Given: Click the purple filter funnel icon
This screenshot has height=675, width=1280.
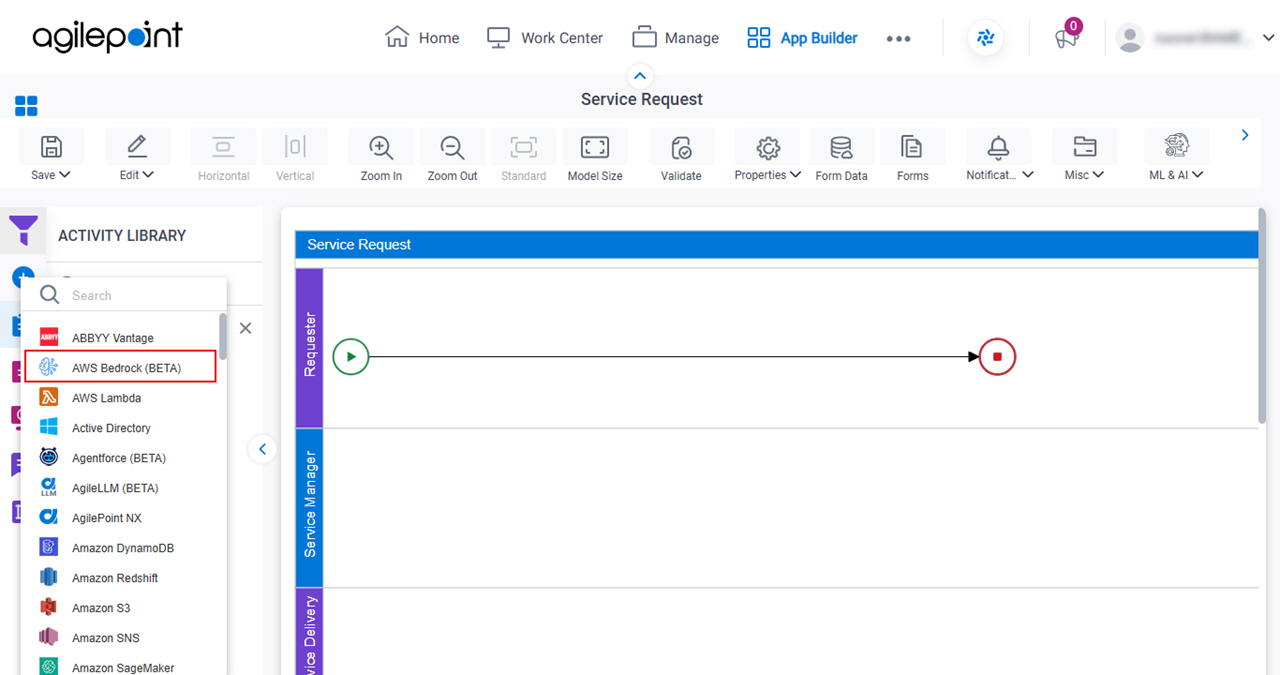Looking at the screenshot, I should (23, 230).
